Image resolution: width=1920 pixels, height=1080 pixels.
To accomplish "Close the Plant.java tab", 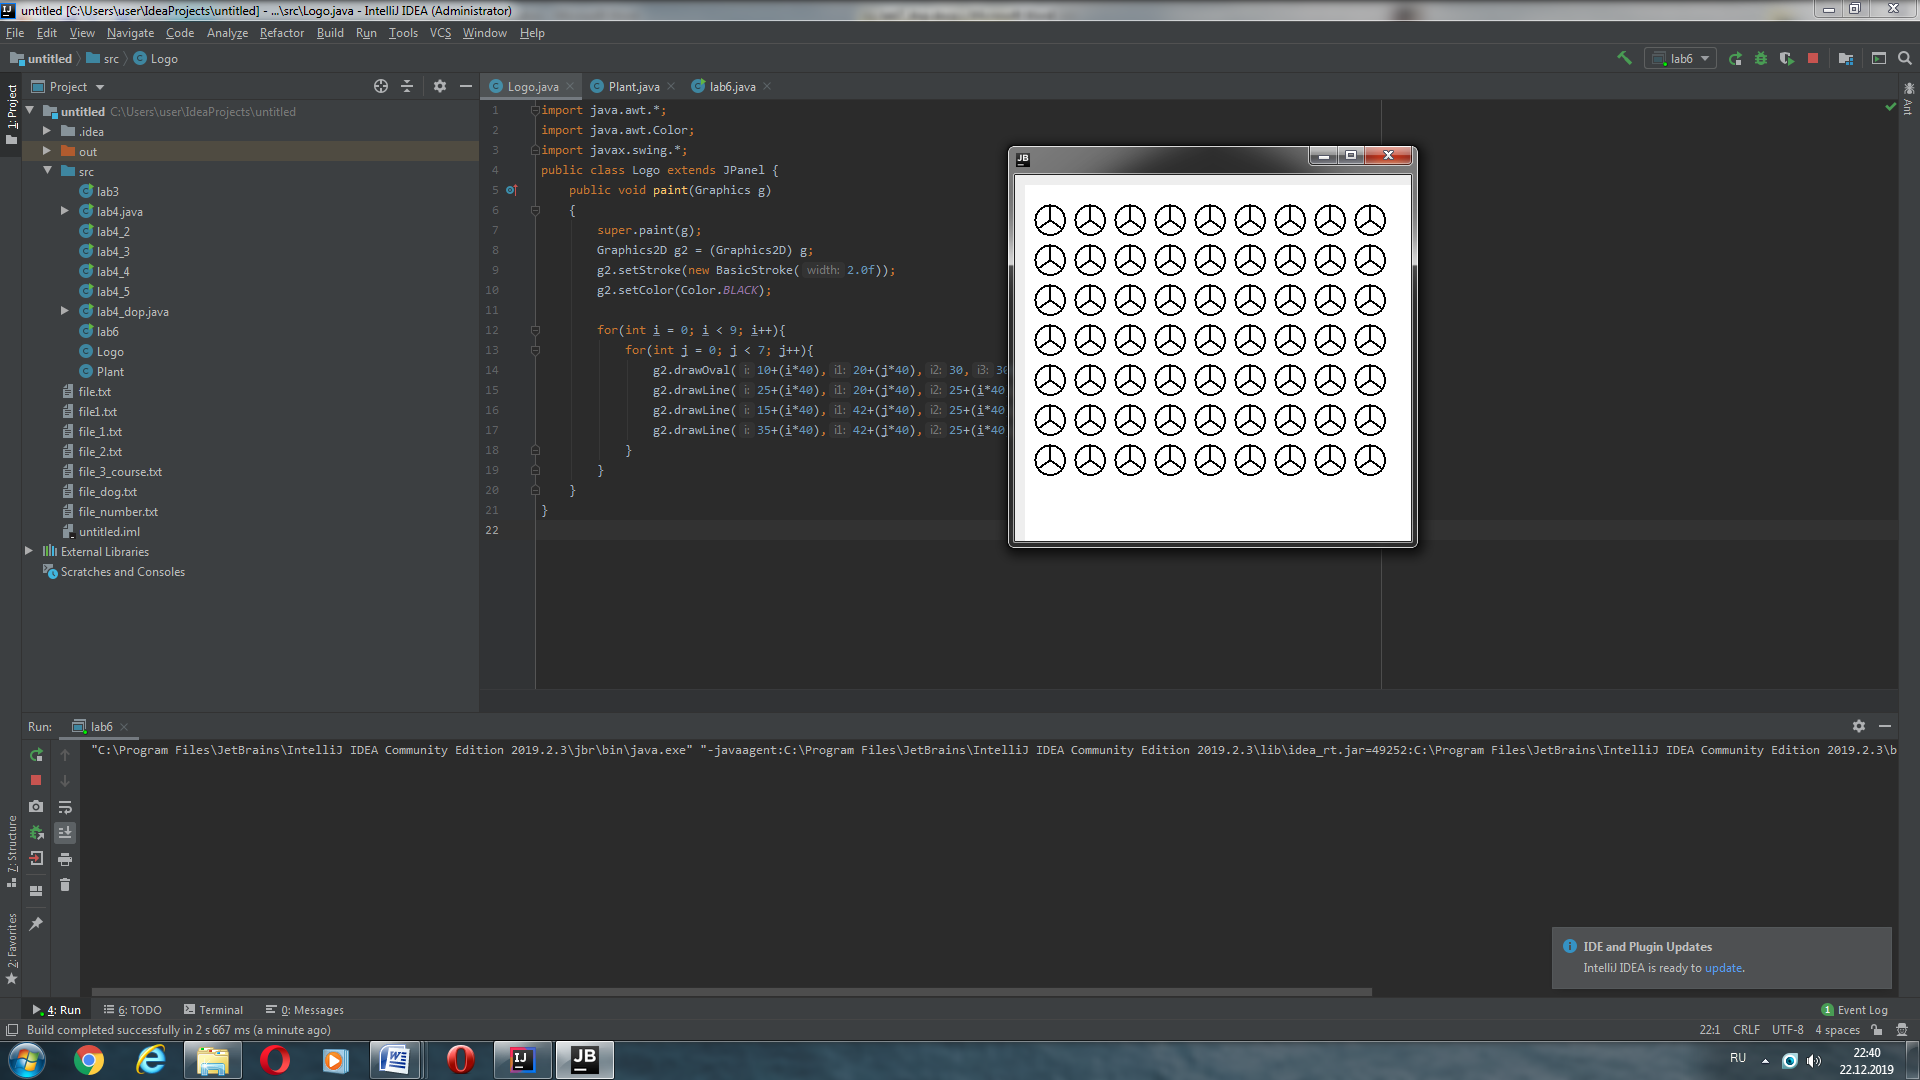I will (x=671, y=86).
